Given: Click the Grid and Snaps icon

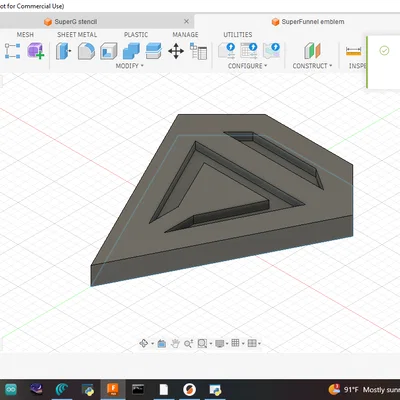Looking at the screenshot, I should [x=235, y=343].
